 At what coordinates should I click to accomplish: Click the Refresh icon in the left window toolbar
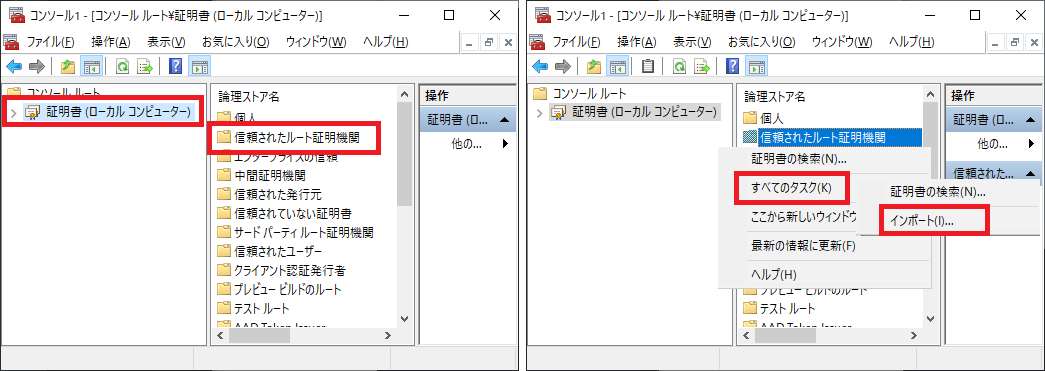coord(122,66)
